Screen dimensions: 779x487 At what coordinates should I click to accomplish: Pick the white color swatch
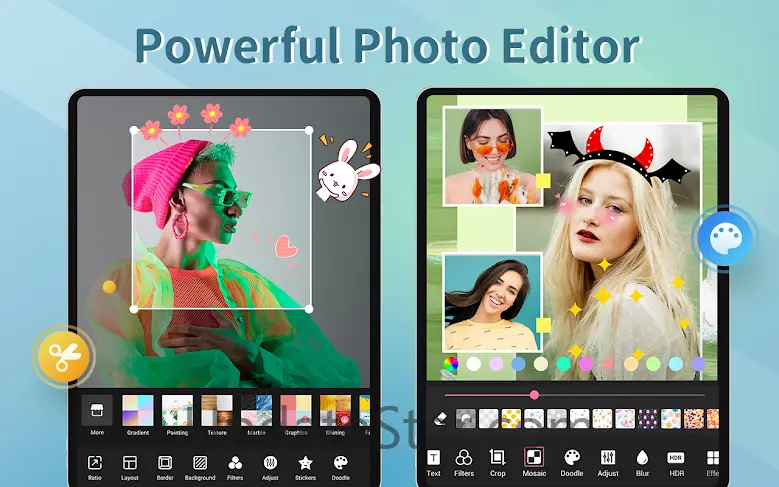(473, 364)
